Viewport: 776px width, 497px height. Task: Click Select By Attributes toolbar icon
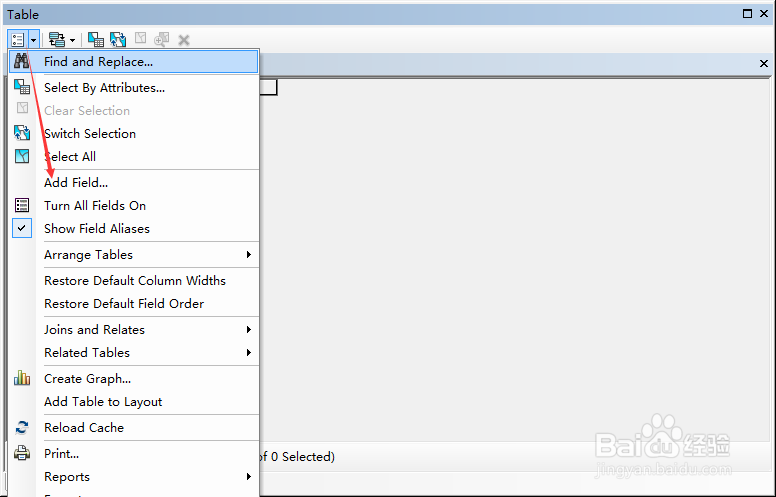click(x=96, y=40)
